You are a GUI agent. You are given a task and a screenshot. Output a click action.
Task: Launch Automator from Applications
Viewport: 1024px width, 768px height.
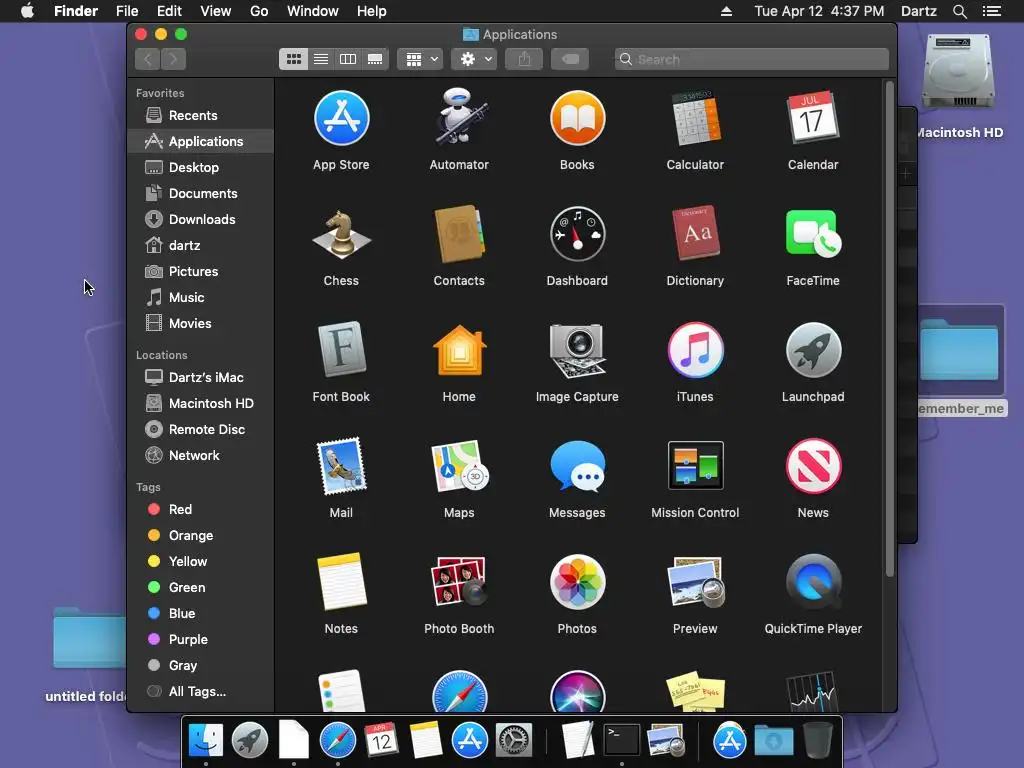point(459,118)
